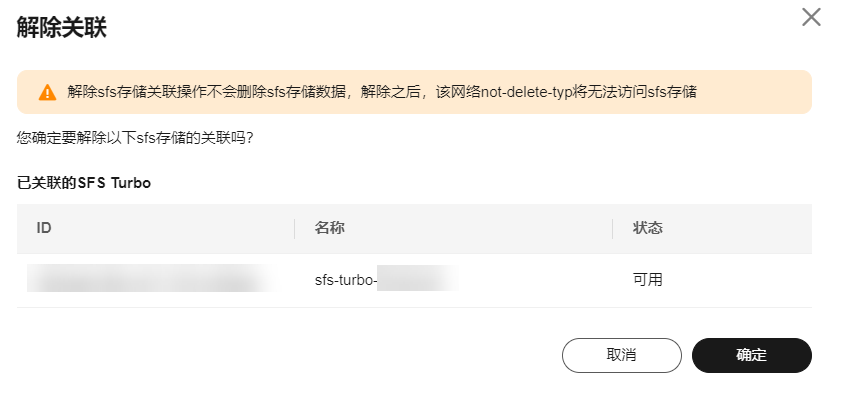Click the blurred suffix of sfs-turbo name
848x396 pixels.
coord(418,279)
